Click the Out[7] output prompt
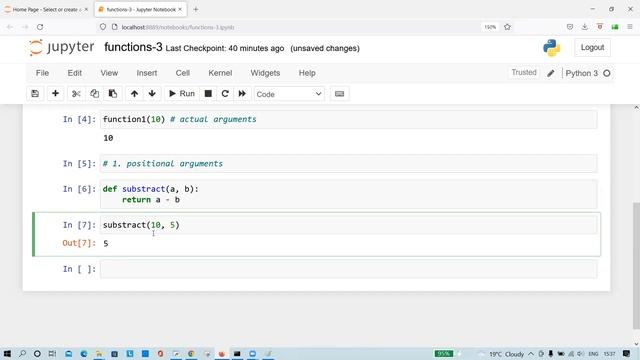The width and height of the screenshot is (640, 360). (79, 243)
